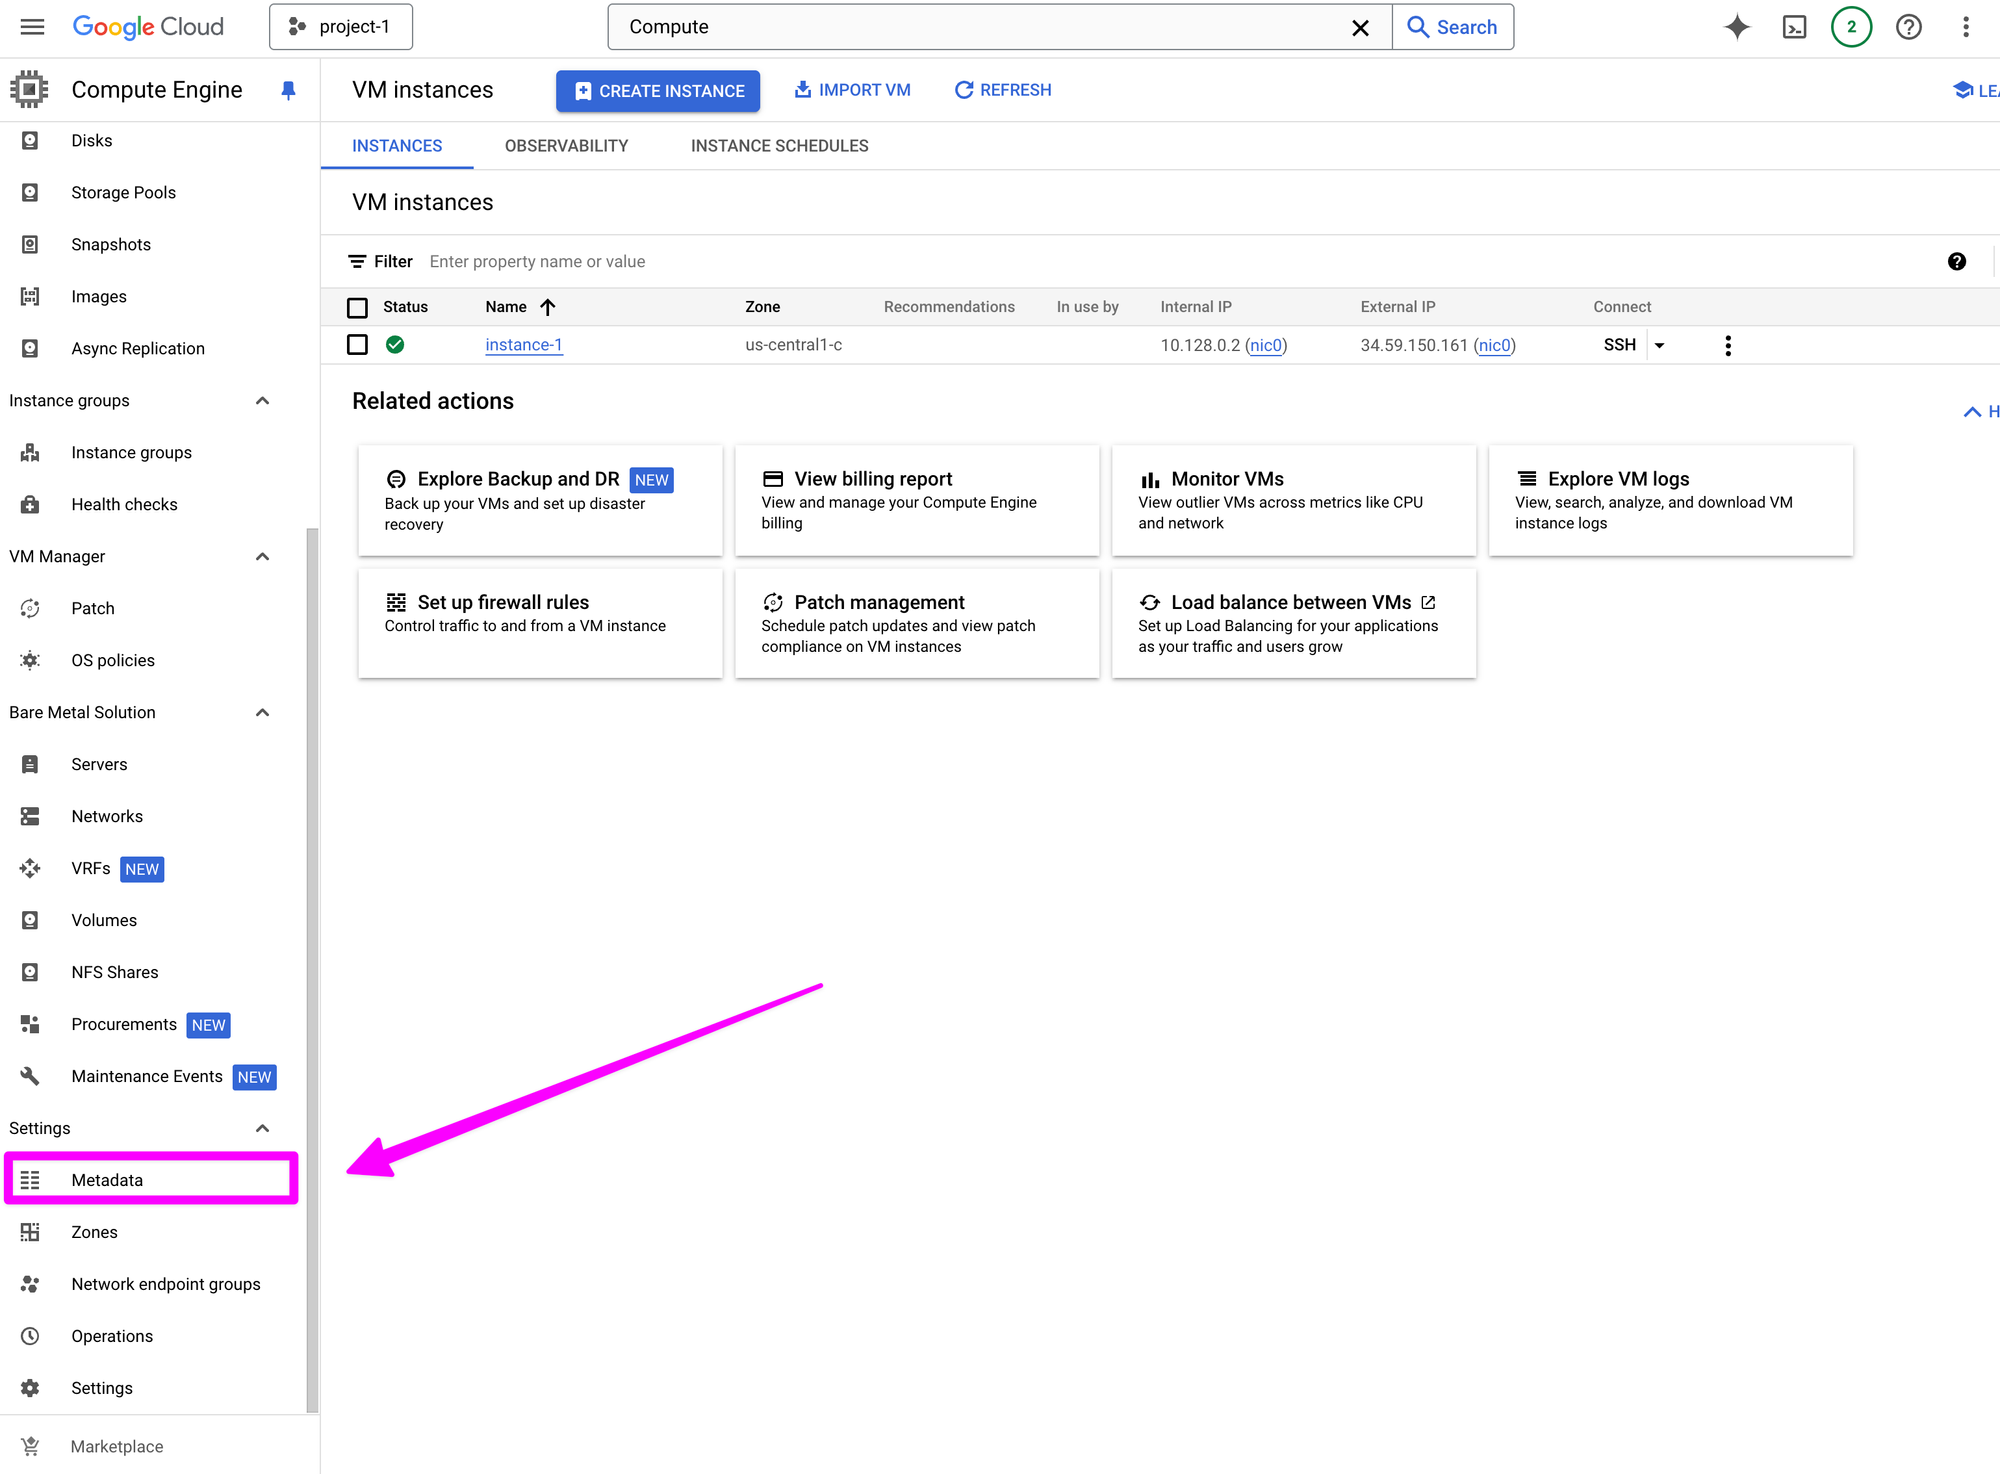2000x1474 pixels.
Task: Open the help question mark icon
Action: pos(1908,27)
